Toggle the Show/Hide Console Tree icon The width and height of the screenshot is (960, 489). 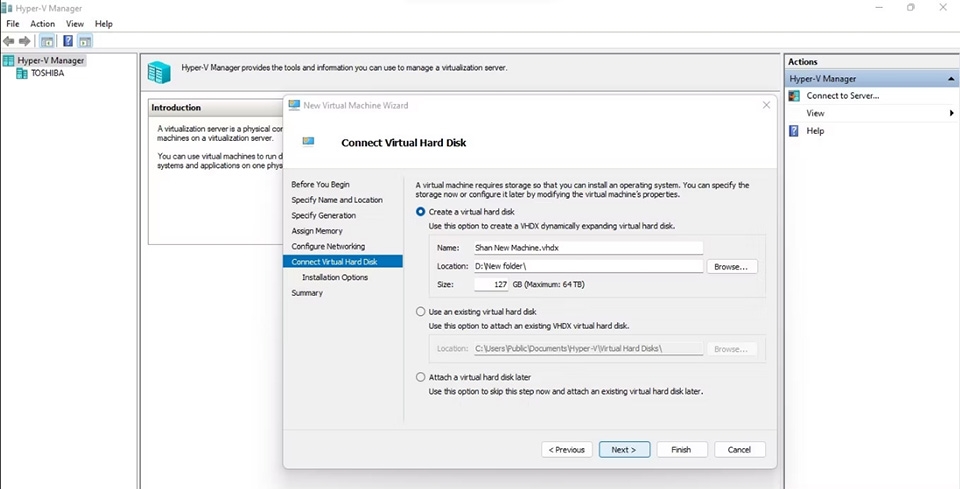pos(47,41)
